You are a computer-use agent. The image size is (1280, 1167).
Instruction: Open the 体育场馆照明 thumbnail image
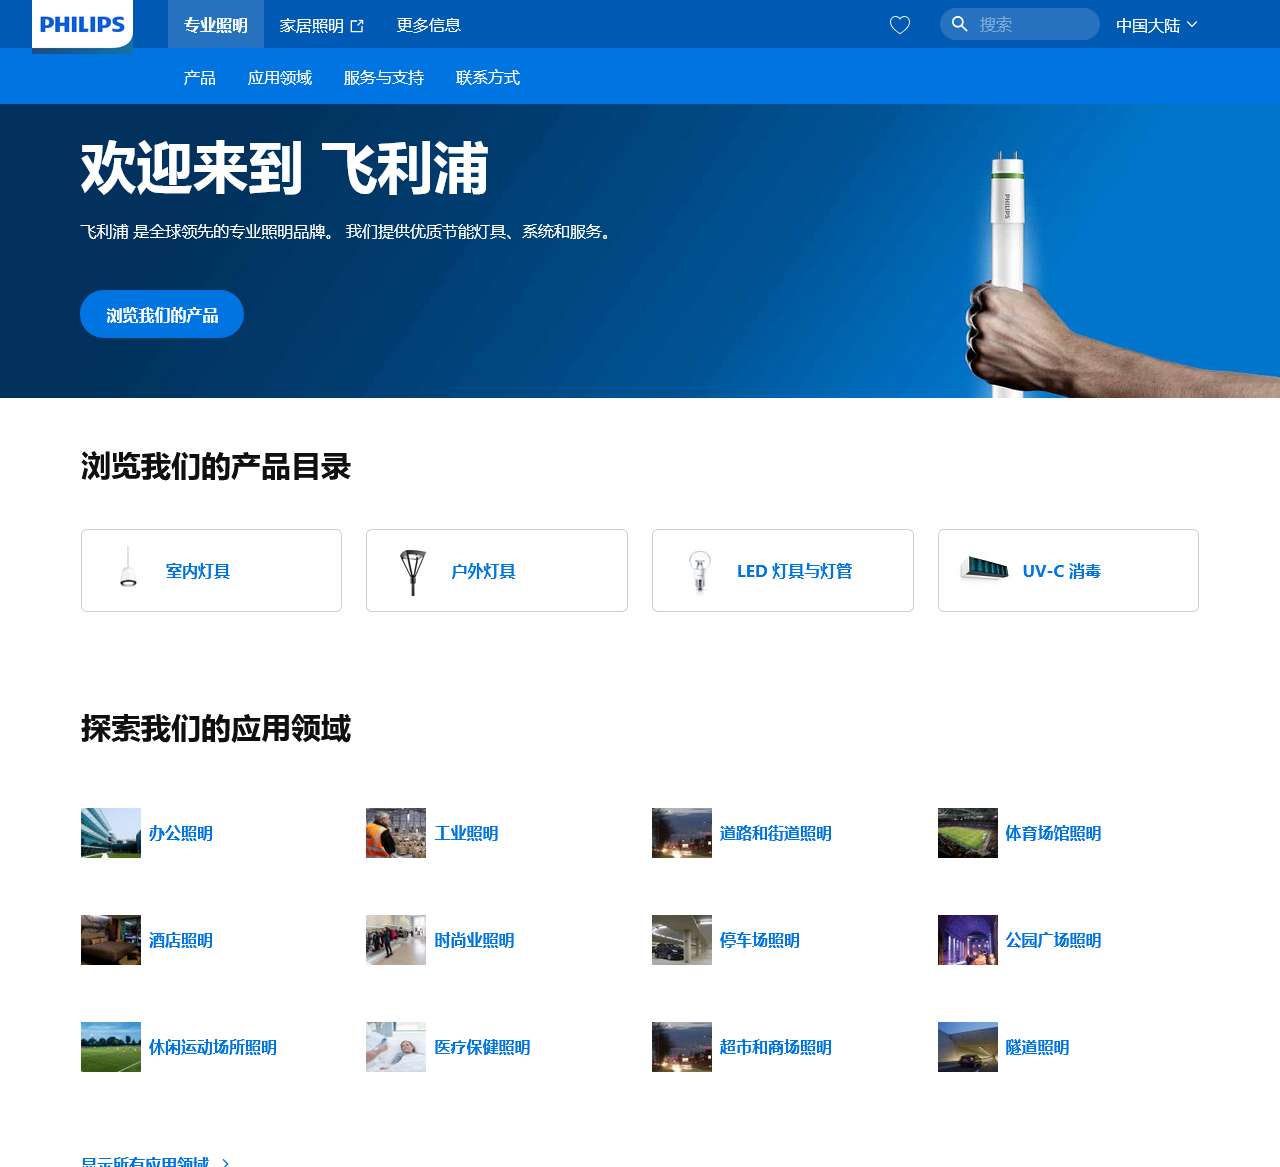point(968,833)
